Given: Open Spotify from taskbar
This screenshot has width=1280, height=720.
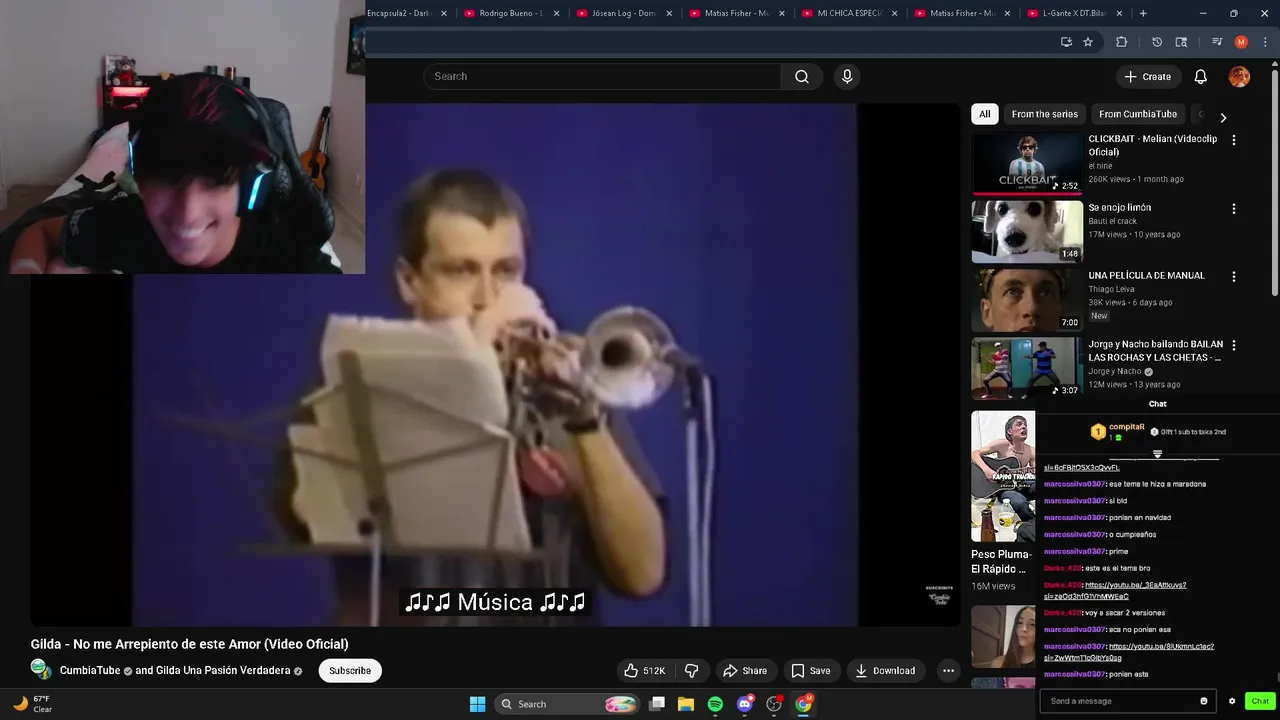Looking at the screenshot, I should [715, 704].
